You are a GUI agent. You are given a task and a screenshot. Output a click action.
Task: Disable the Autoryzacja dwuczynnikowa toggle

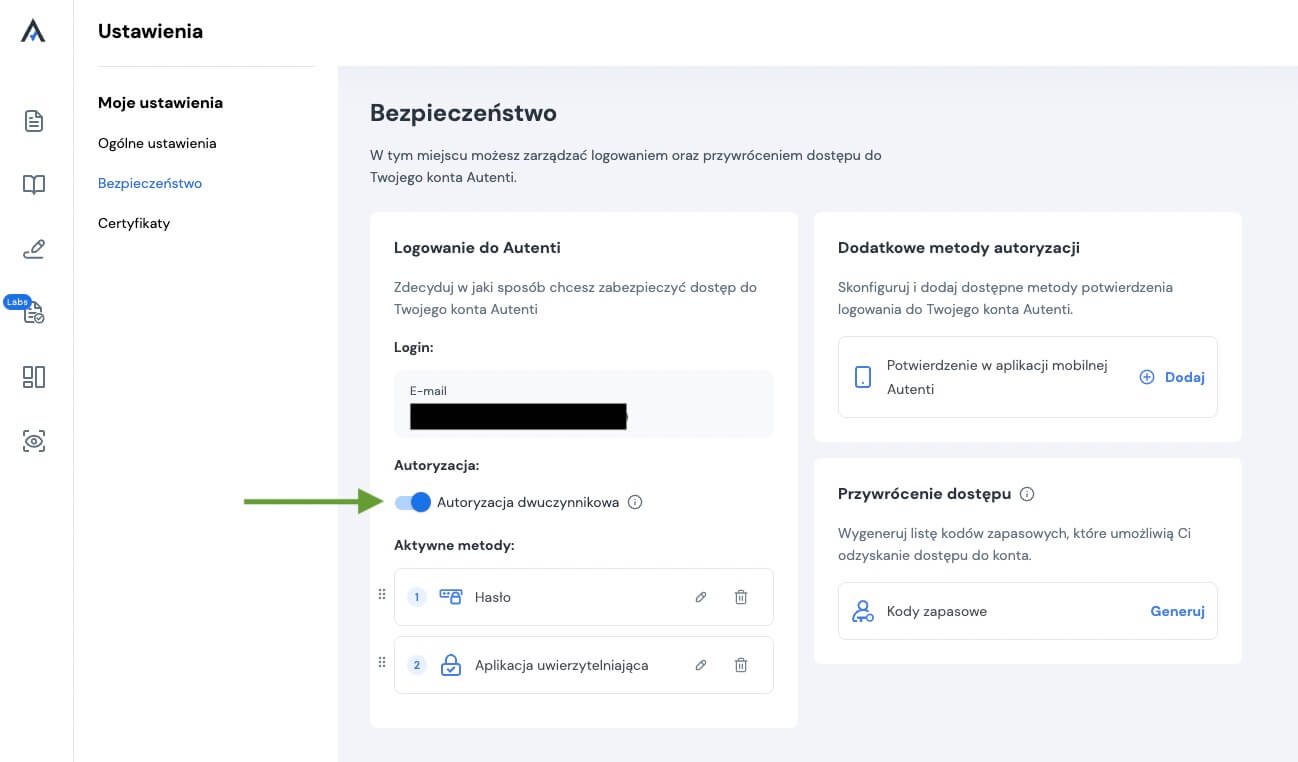pos(413,502)
